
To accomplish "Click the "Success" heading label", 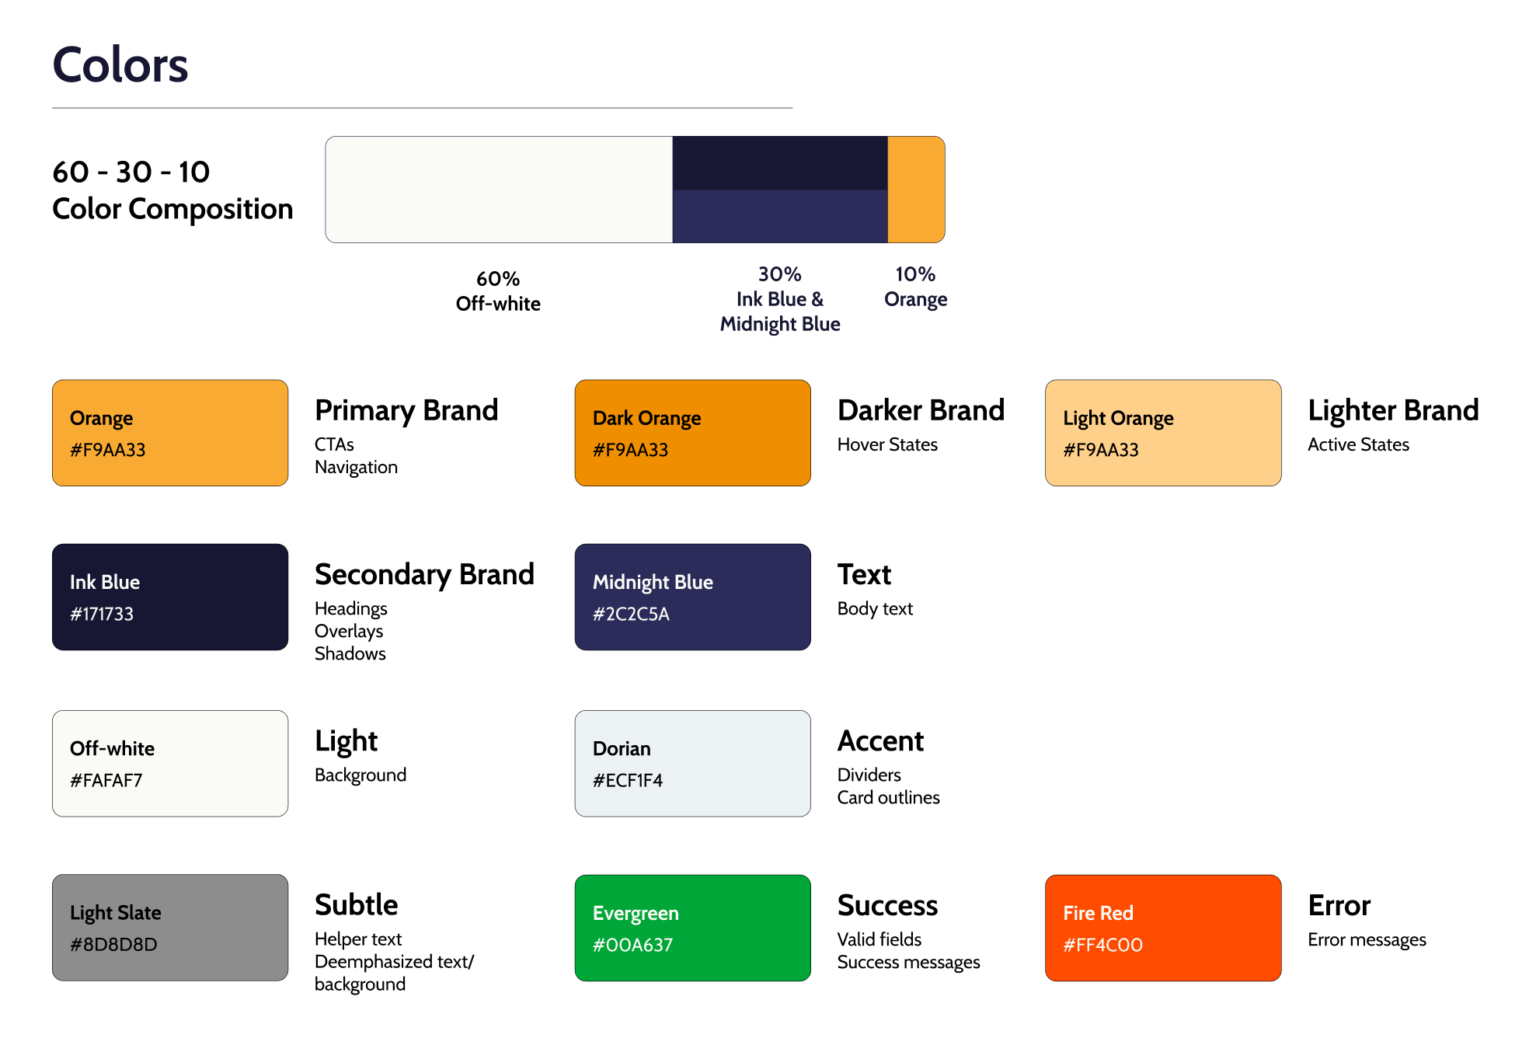I will pos(887,905).
